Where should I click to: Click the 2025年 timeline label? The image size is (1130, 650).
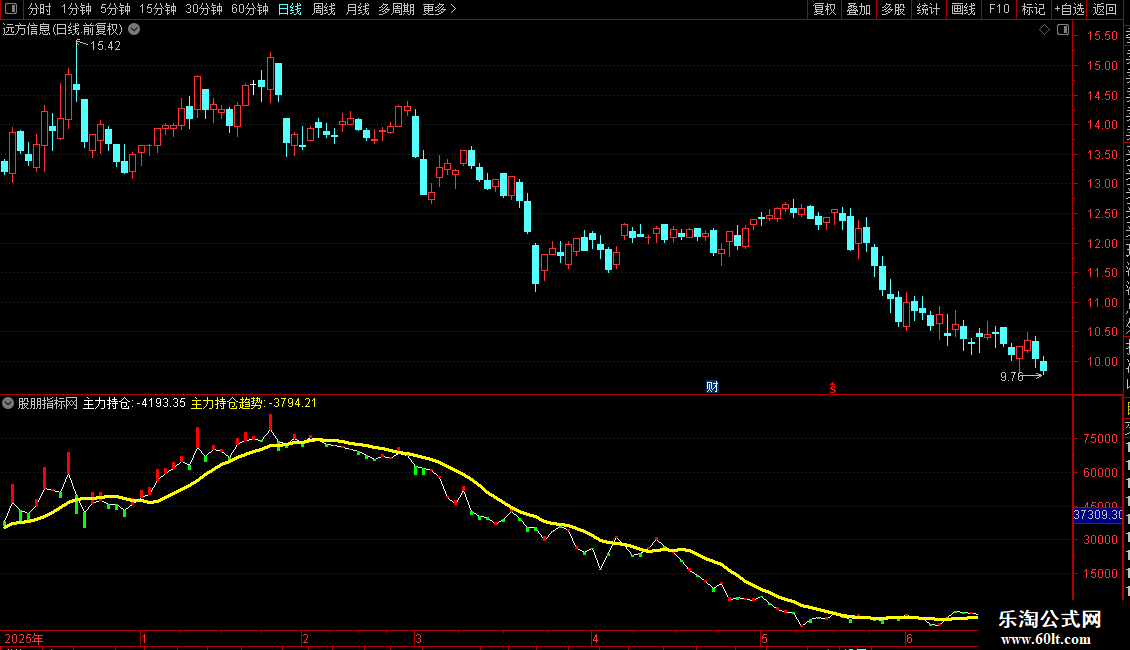24,638
